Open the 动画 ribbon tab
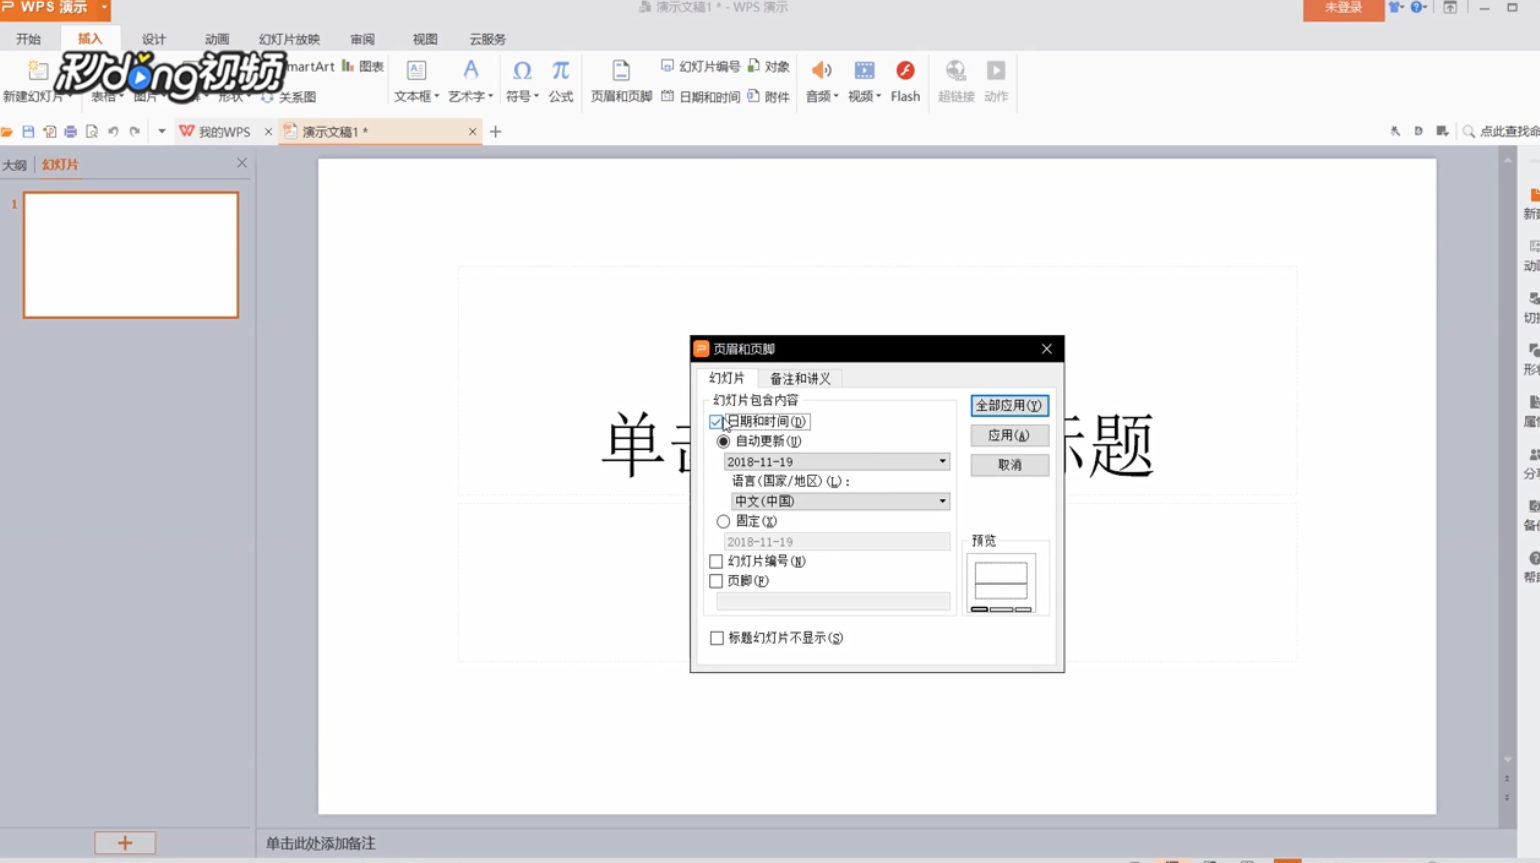 tap(217, 39)
